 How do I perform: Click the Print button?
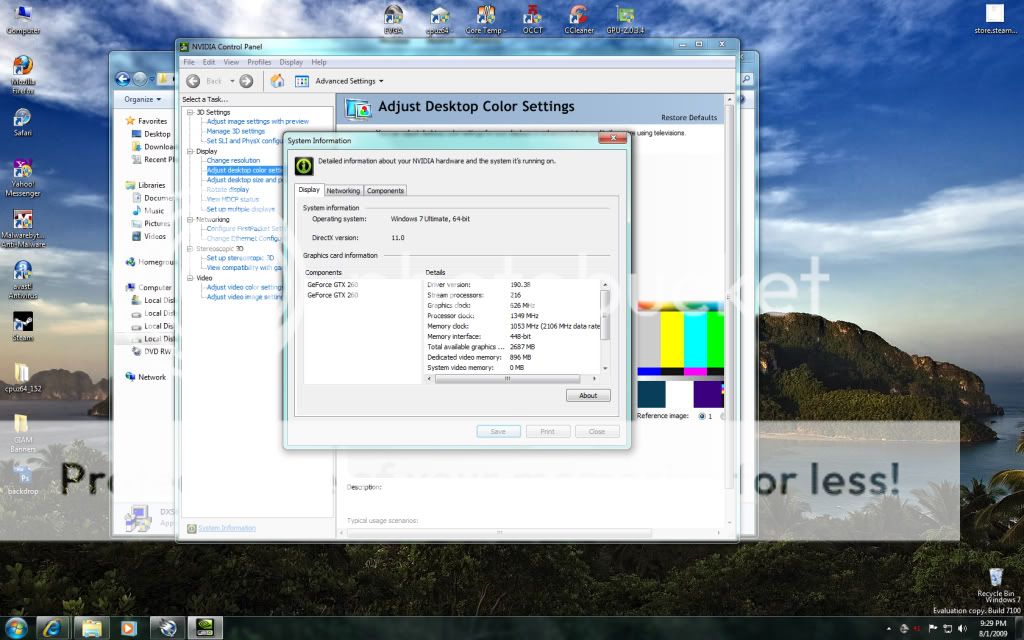point(548,432)
